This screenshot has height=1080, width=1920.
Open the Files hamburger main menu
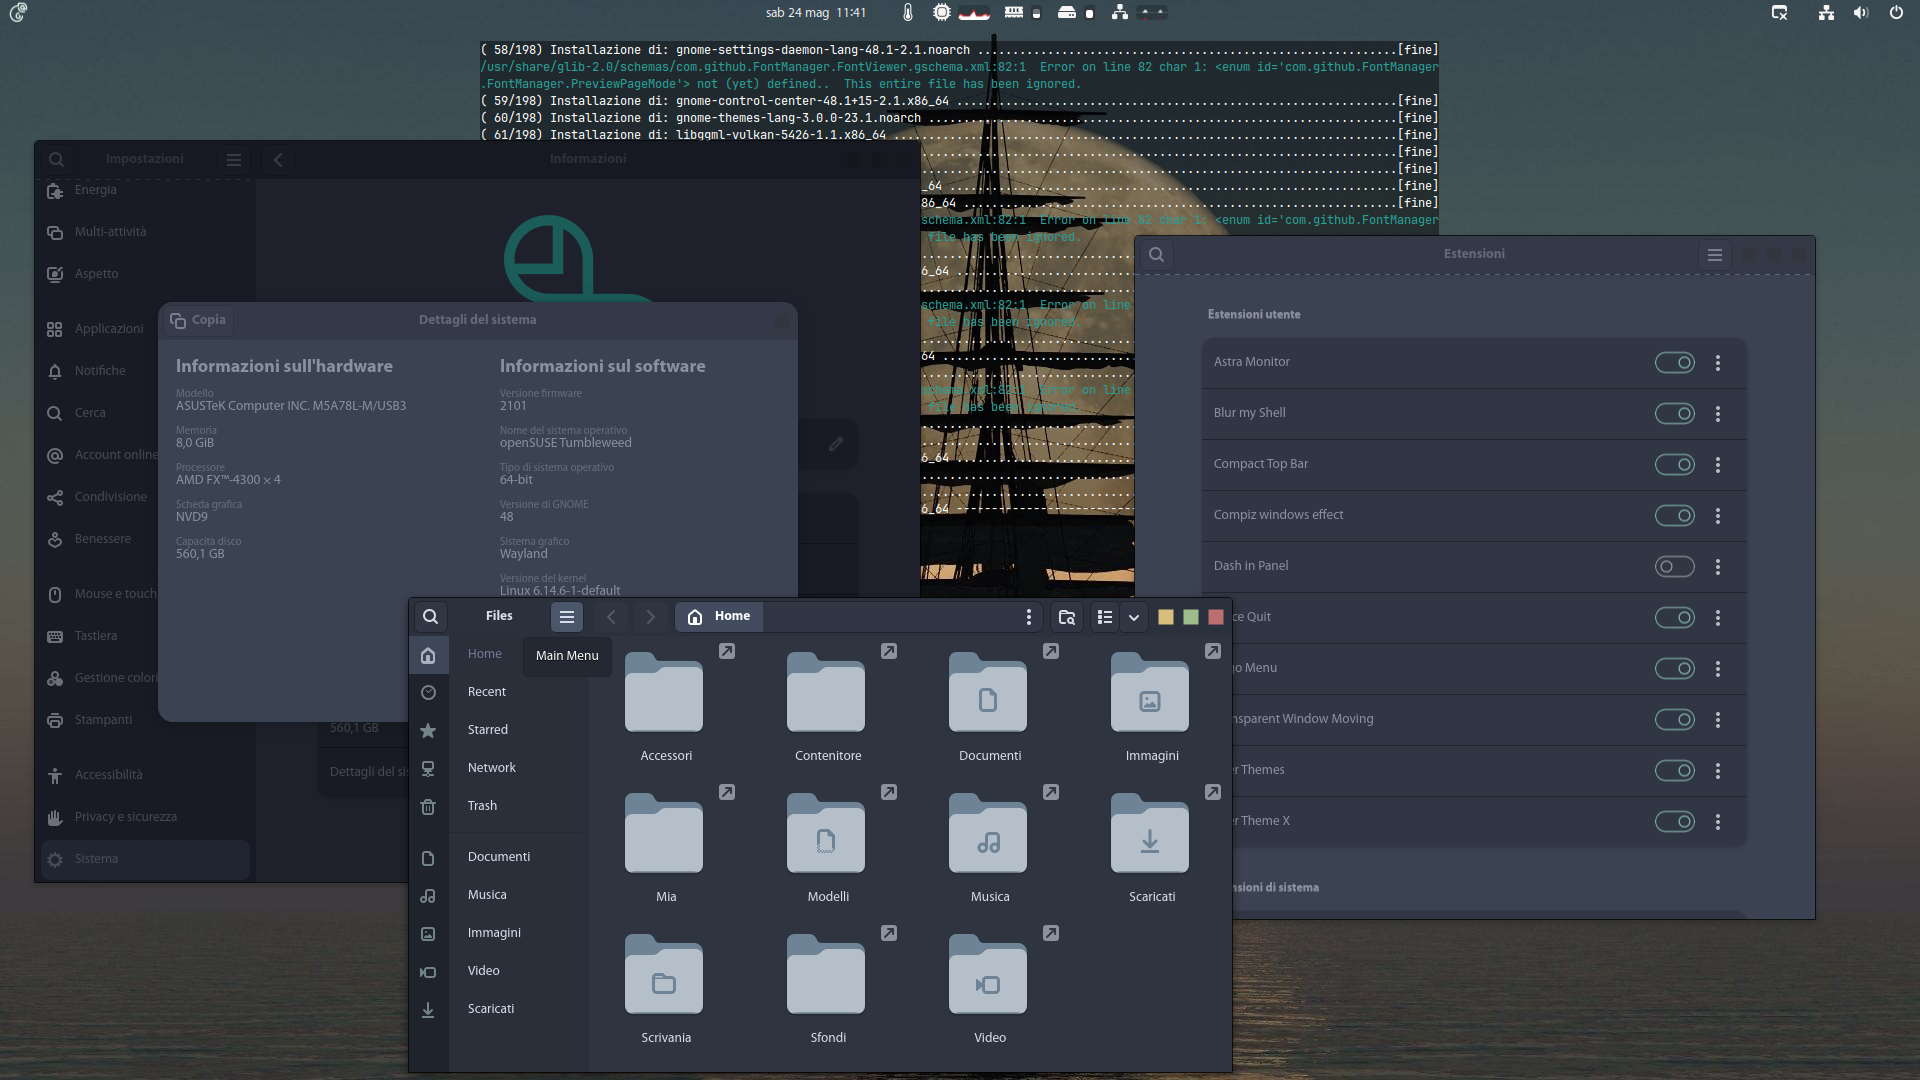tap(567, 617)
